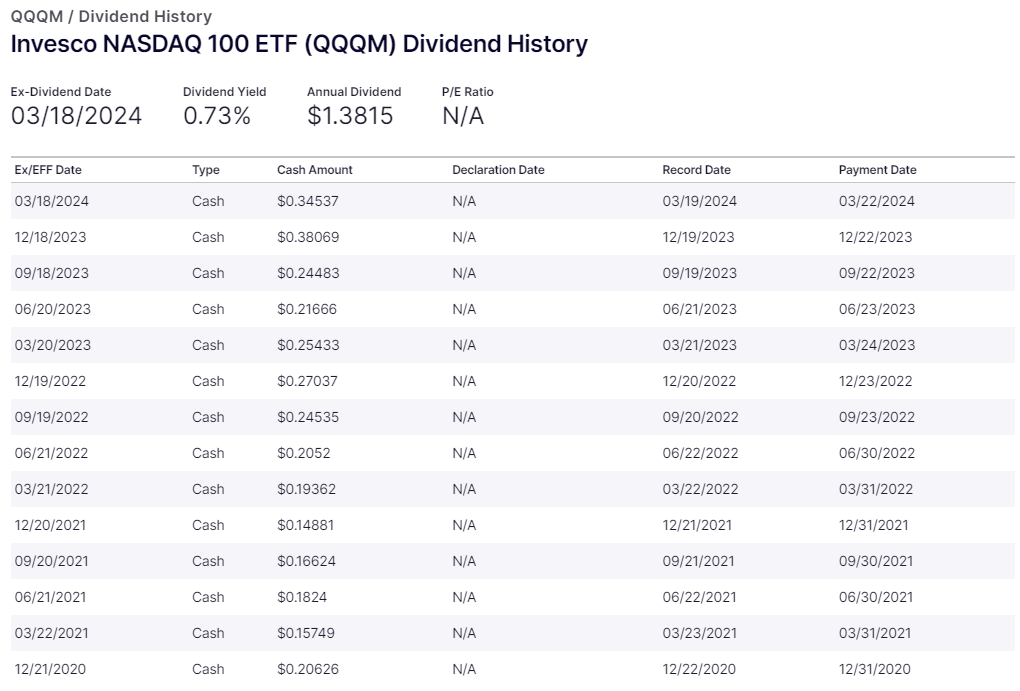This screenshot has height=691, width=1020.
Task: Select cash amount $0.1824
Action: pyautogui.click(x=302, y=597)
